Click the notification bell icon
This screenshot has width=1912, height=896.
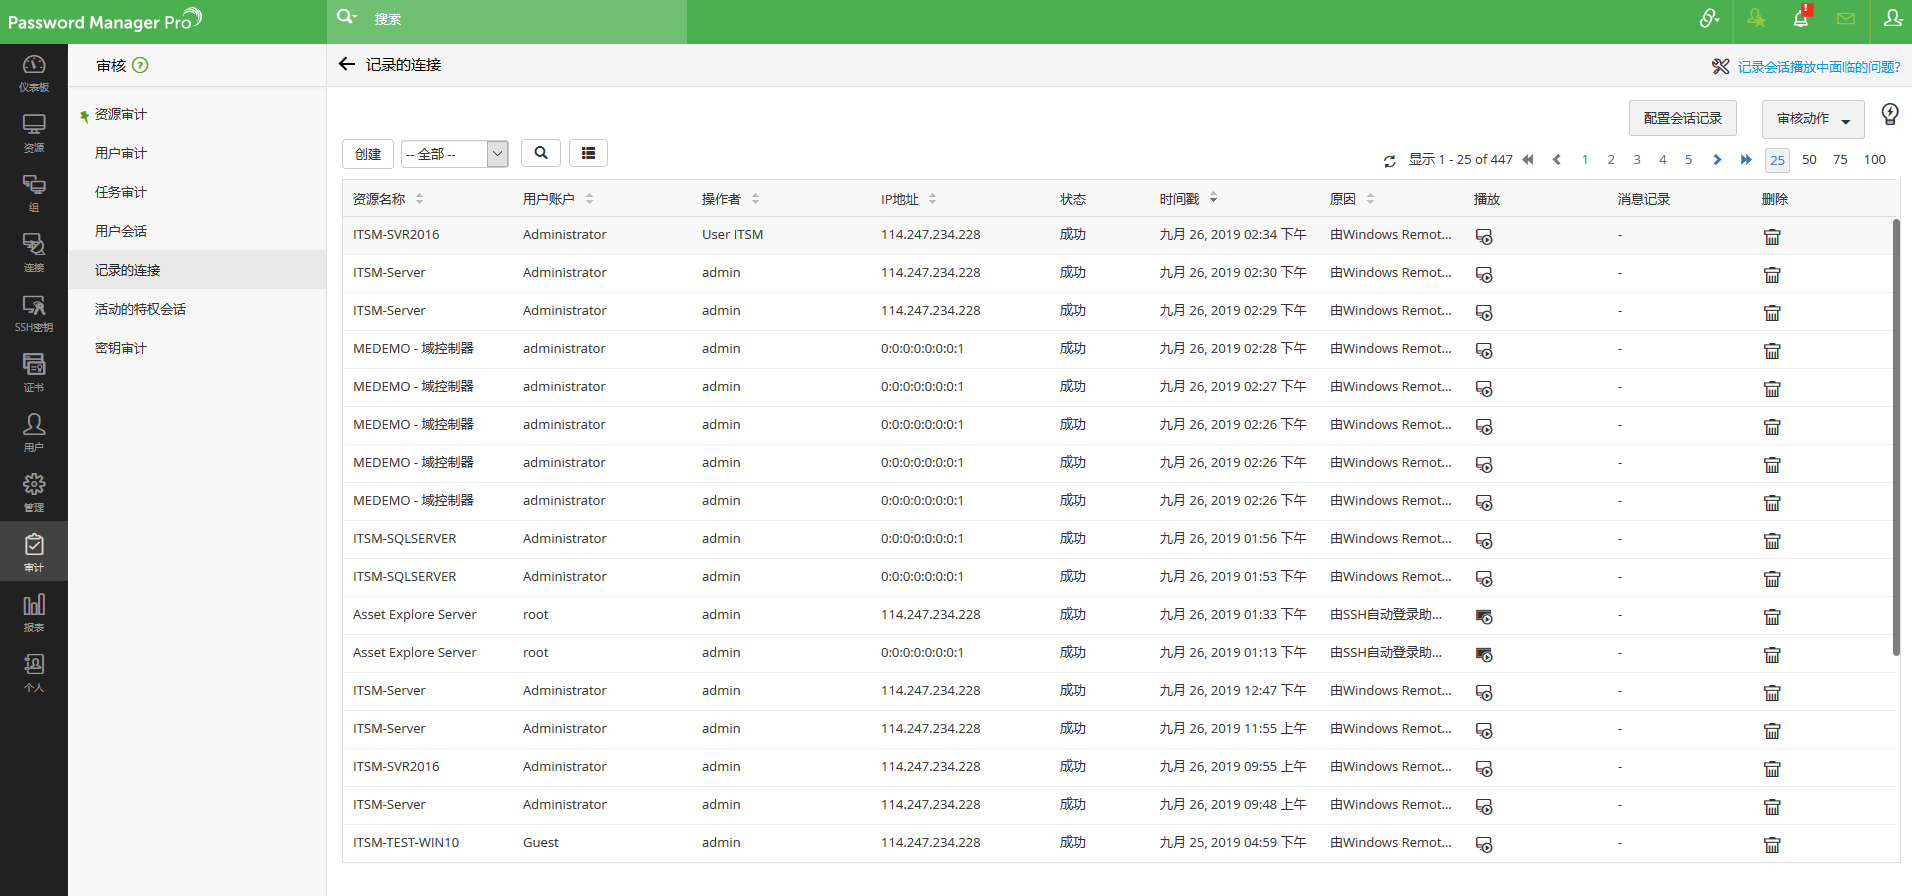1800,19
